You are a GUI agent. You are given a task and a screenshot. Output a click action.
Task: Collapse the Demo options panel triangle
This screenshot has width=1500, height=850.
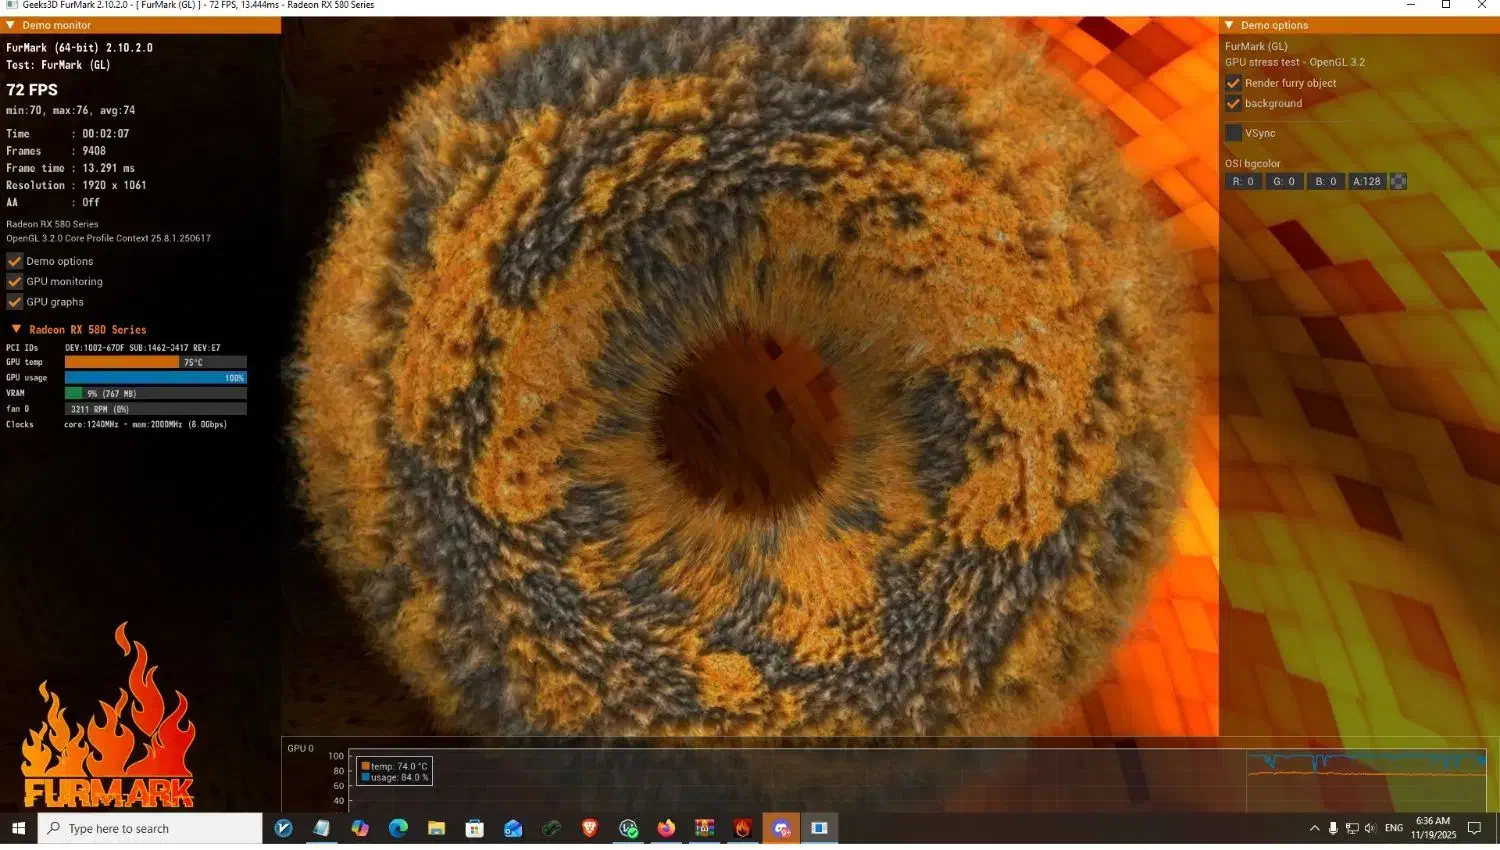coord(1229,25)
